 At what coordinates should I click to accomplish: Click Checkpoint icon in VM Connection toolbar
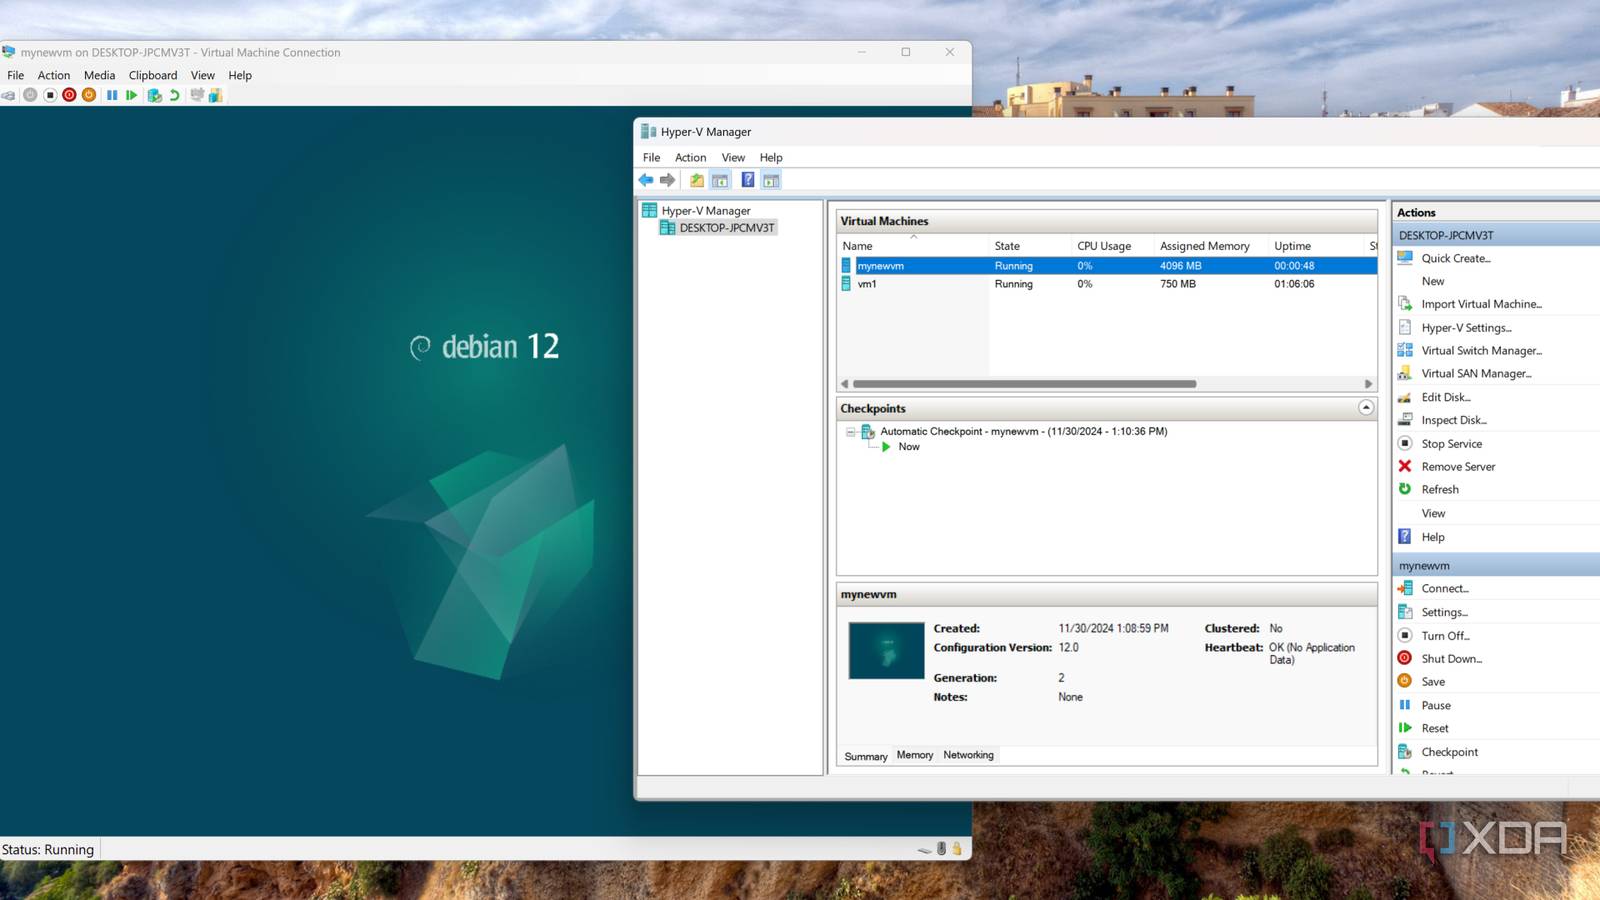[x=154, y=95]
